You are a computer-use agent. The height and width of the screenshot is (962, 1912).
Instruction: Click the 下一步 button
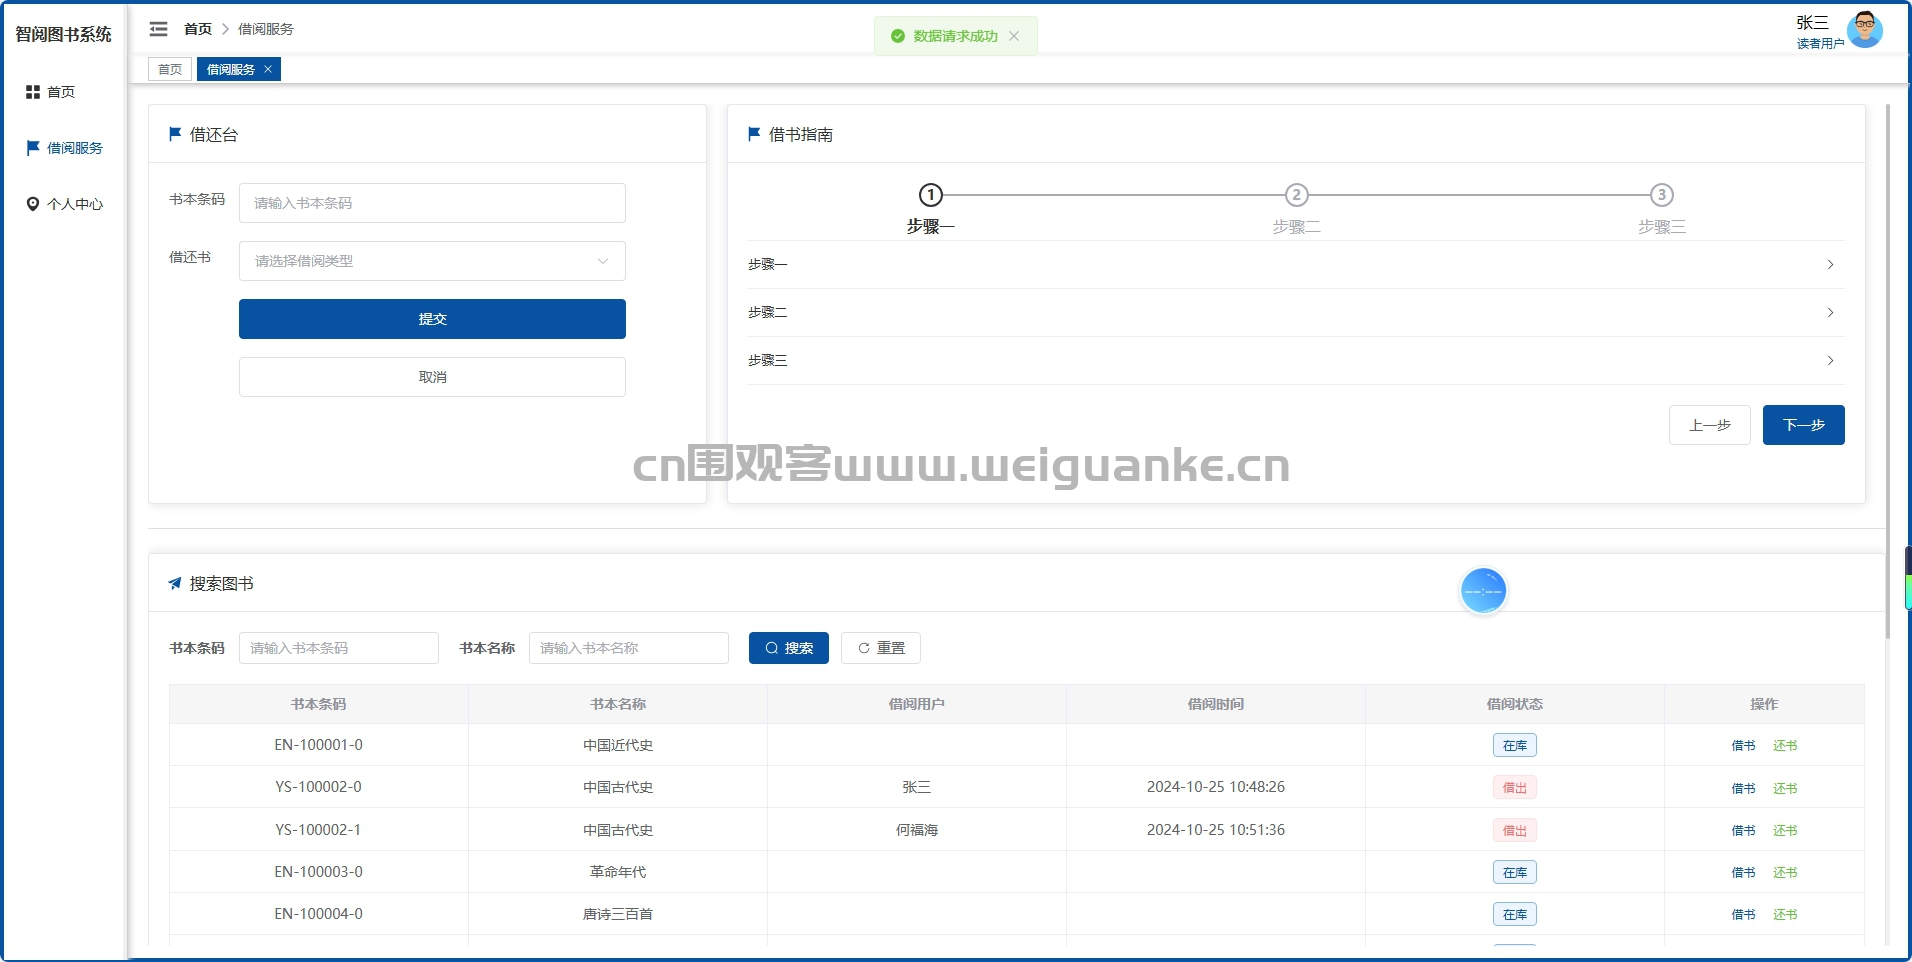click(1803, 425)
